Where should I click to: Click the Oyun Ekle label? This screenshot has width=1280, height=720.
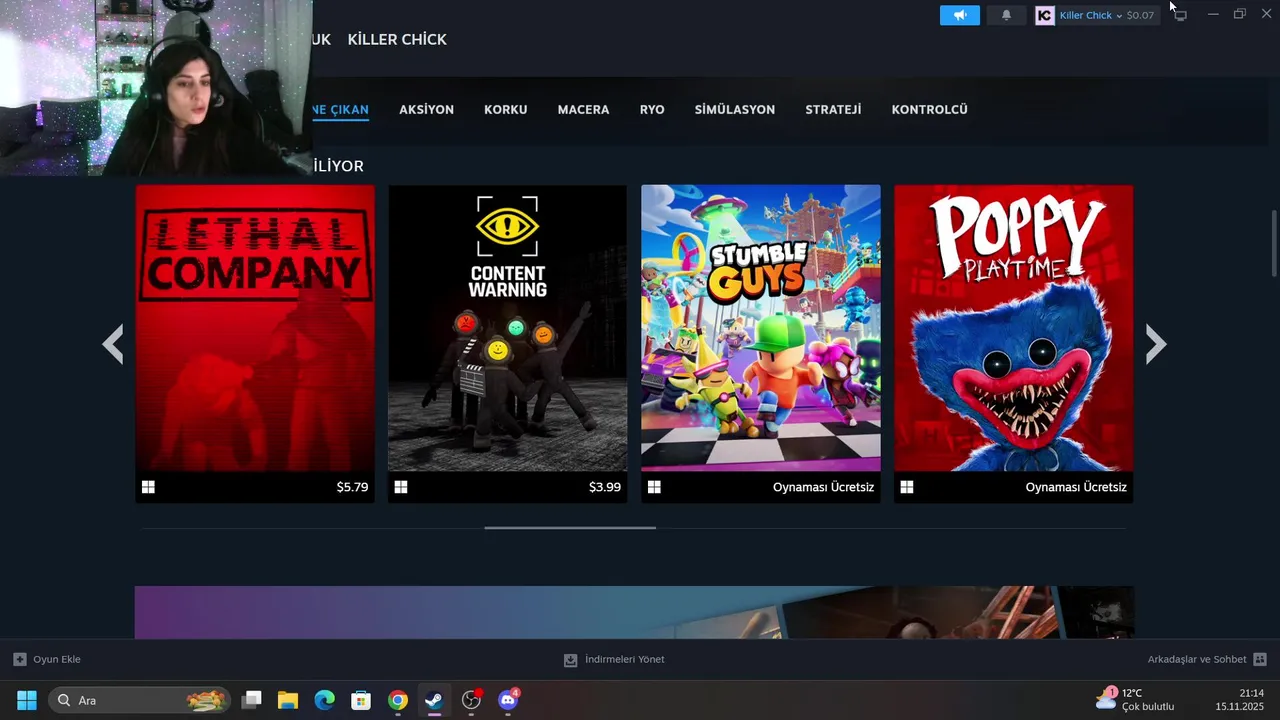(57, 659)
